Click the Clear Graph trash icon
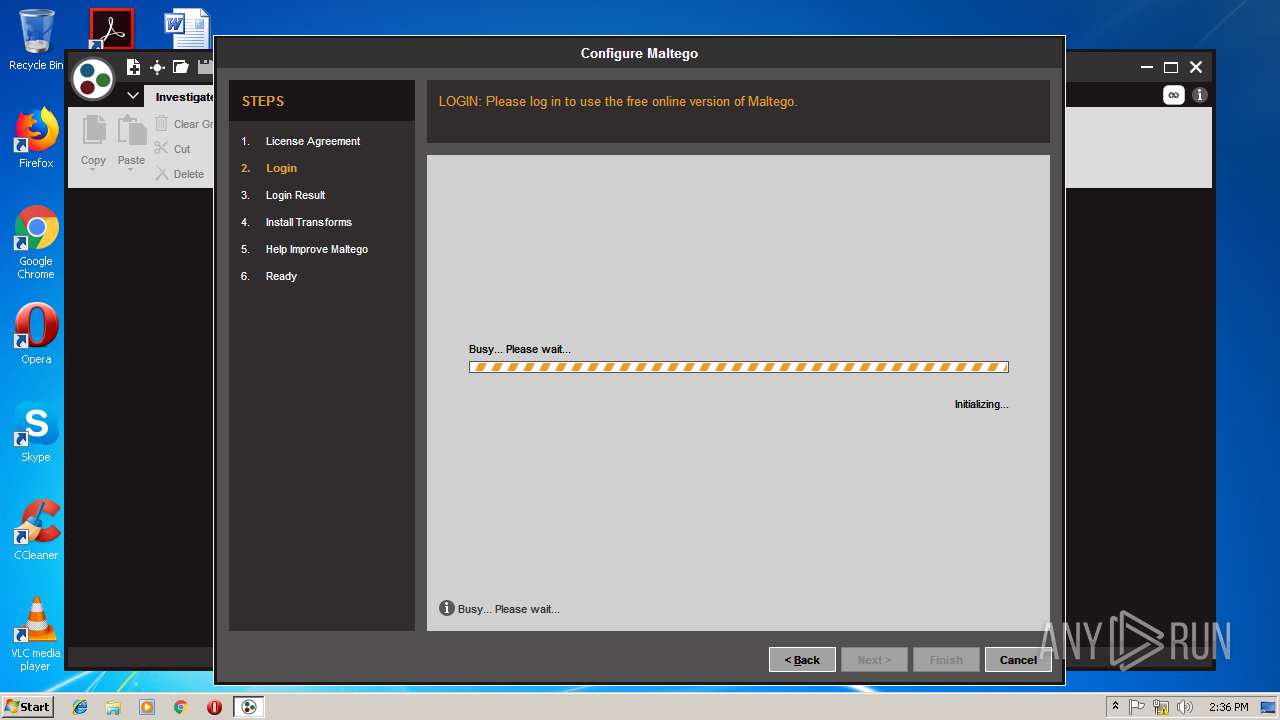 (162, 124)
